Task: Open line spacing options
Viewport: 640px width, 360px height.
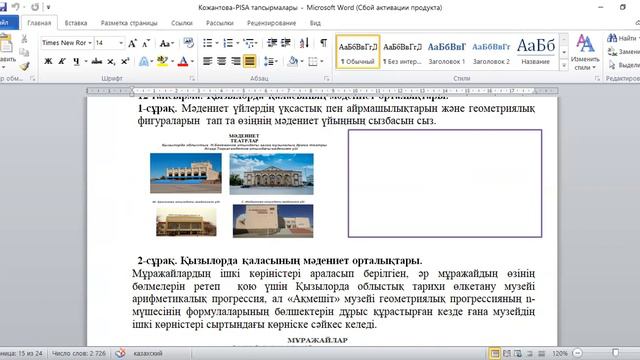Action: coord(268,61)
